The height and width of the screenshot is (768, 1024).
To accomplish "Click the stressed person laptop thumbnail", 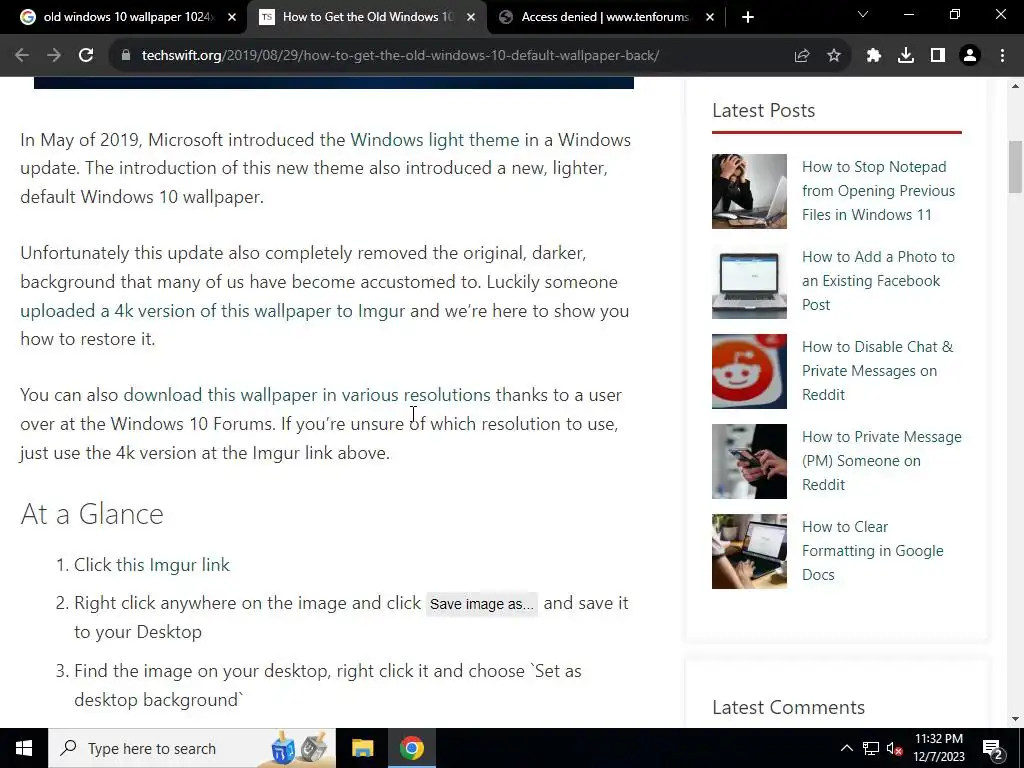I will tap(749, 191).
